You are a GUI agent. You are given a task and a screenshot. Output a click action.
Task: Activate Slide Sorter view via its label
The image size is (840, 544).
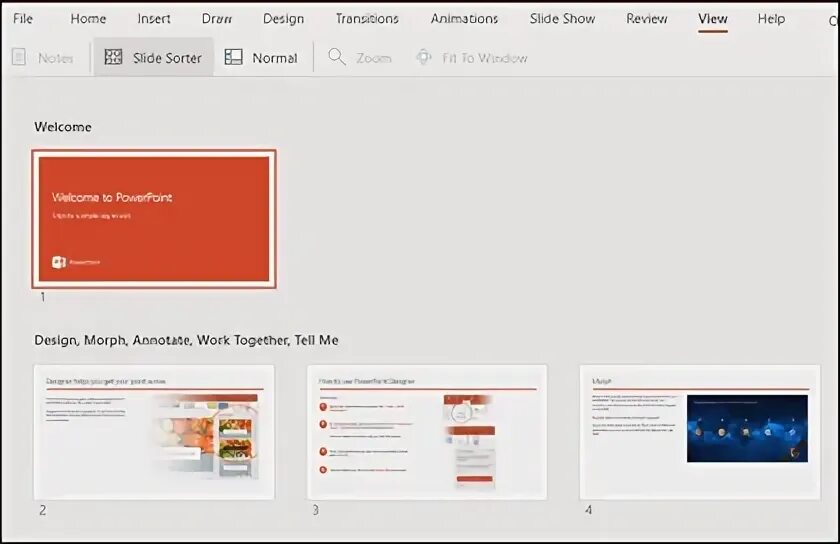pyautogui.click(x=167, y=58)
